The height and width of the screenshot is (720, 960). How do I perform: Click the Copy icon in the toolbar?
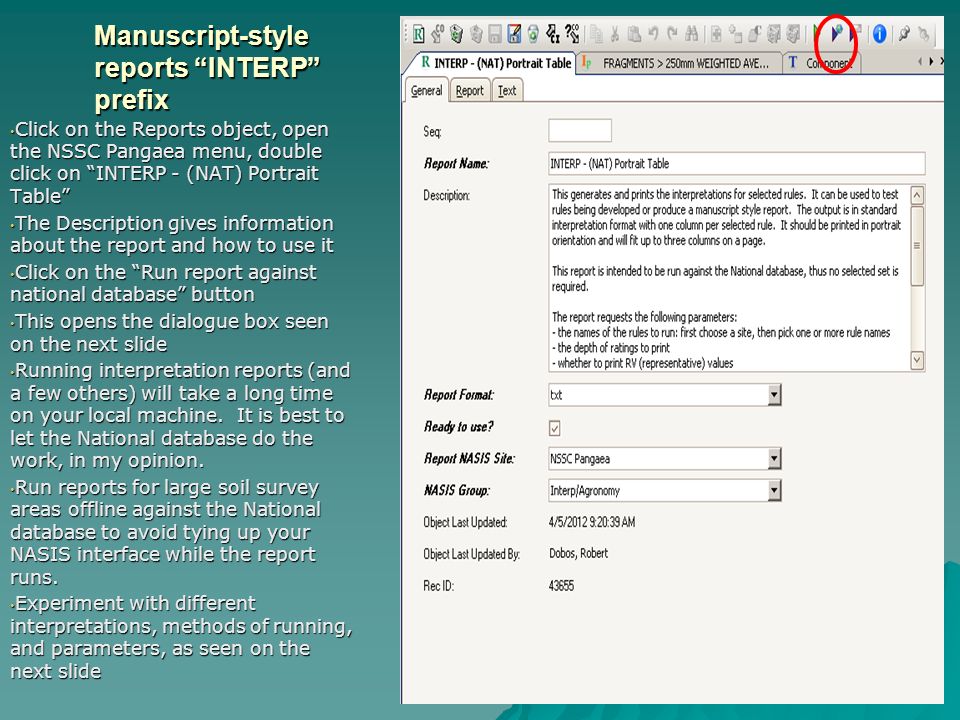tap(597, 35)
